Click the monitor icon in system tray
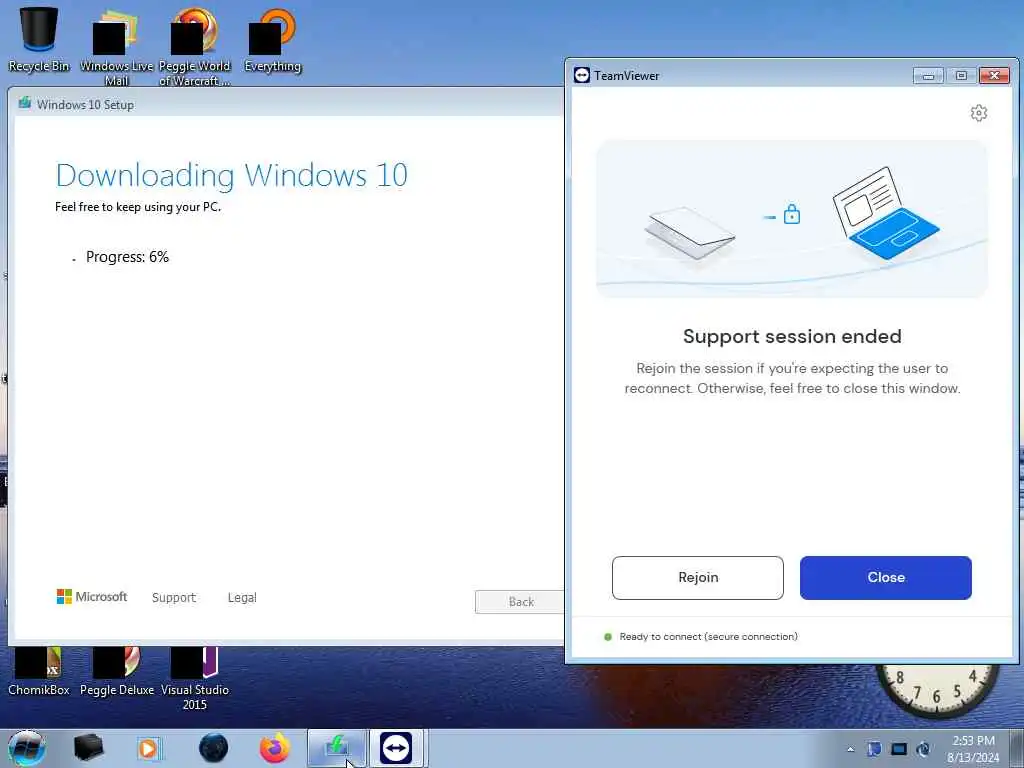This screenshot has width=1024, height=768. 899,749
